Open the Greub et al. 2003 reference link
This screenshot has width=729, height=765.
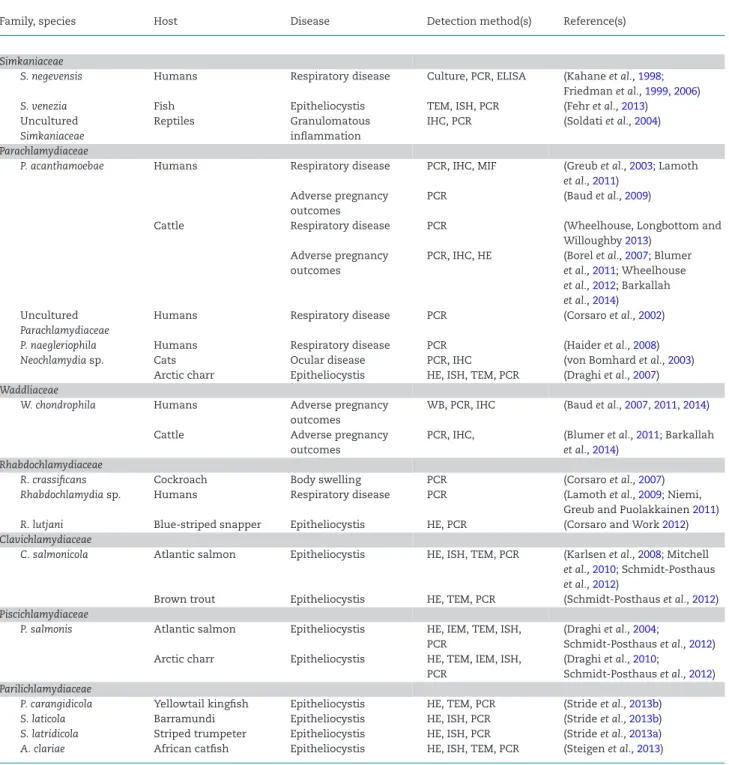tap(641, 166)
